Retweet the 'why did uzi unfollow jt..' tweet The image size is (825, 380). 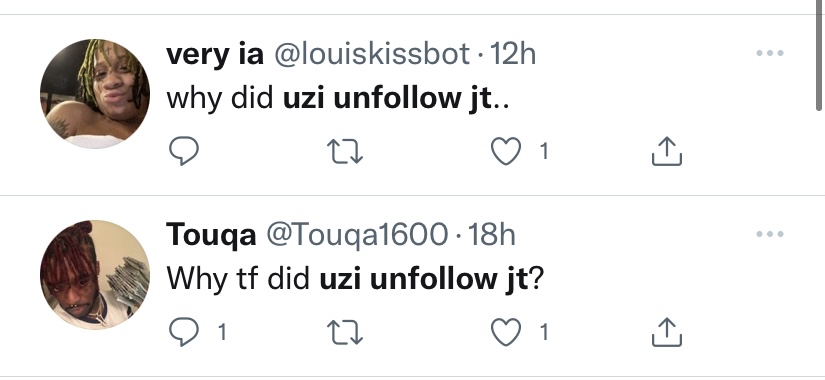[345, 152]
